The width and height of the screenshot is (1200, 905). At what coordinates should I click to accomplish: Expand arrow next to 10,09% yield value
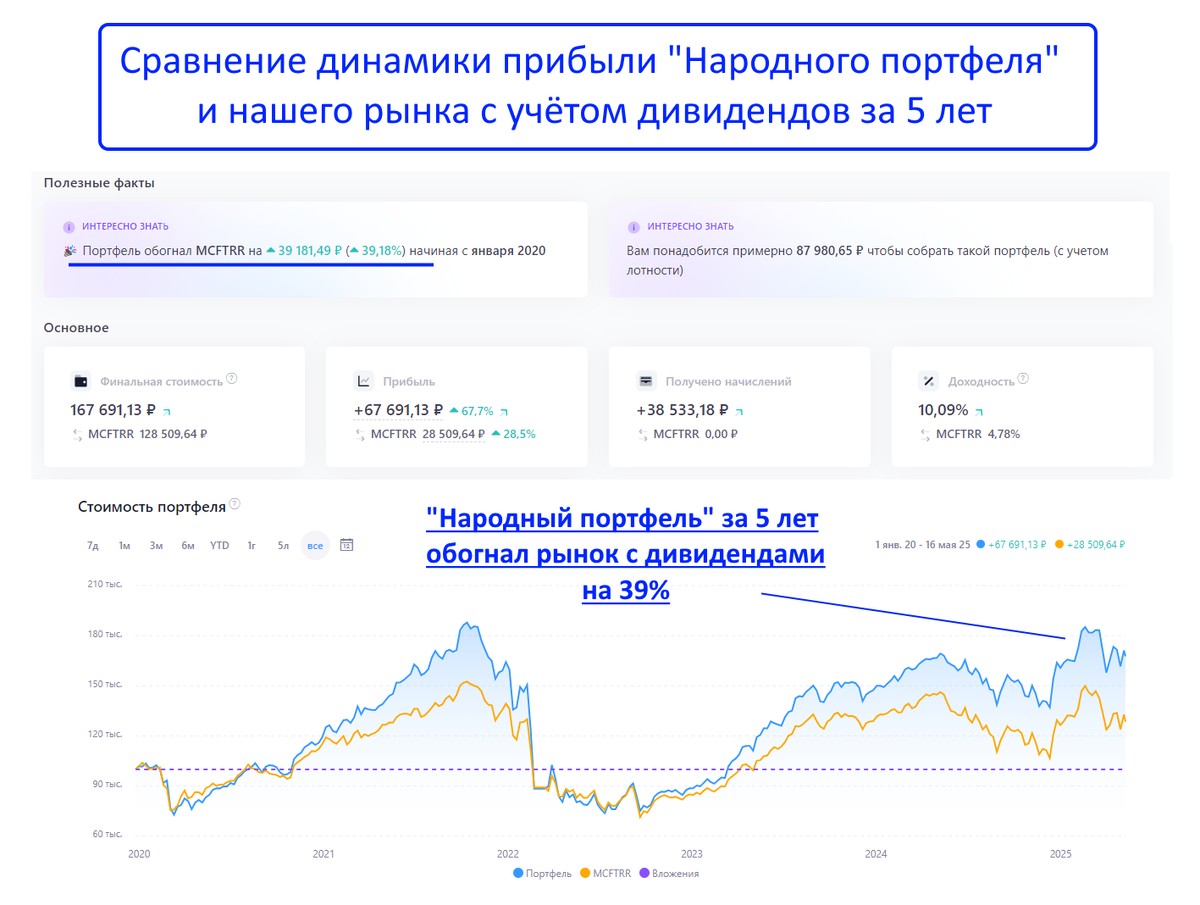(x=979, y=411)
